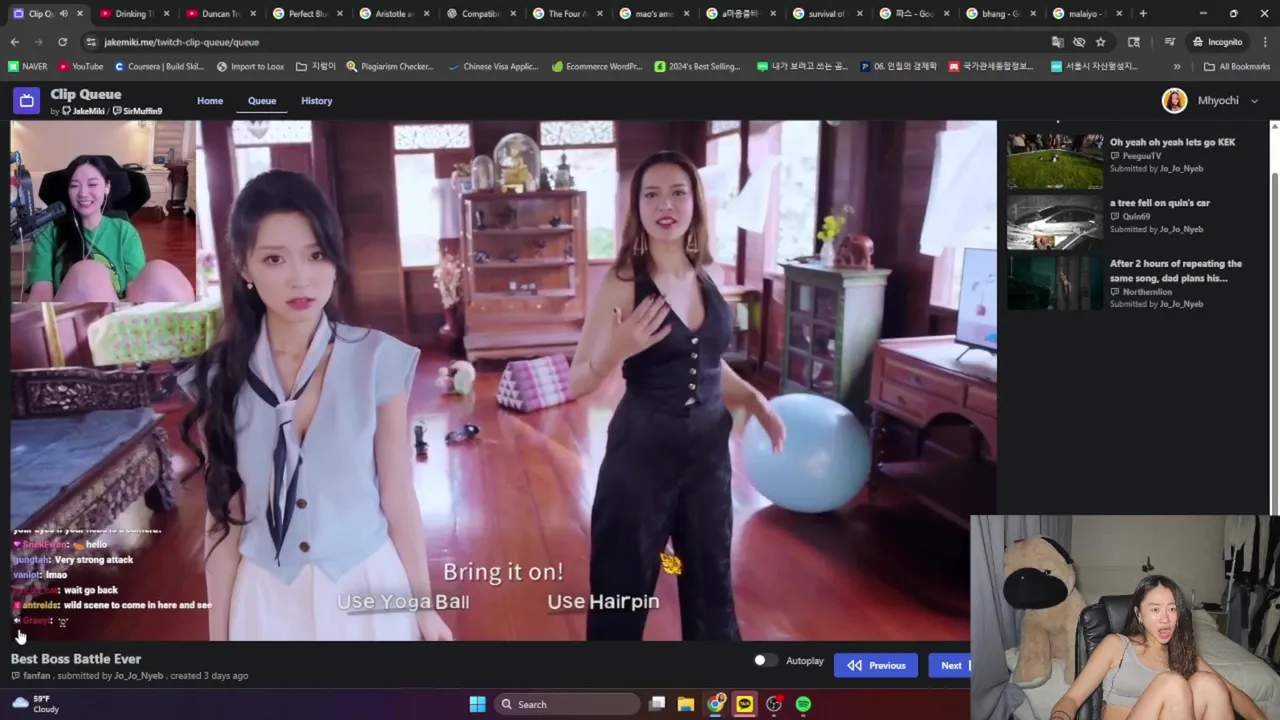The width and height of the screenshot is (1280, 720).
Task: Click the Next clip button
Action: [x=949, y=665]
